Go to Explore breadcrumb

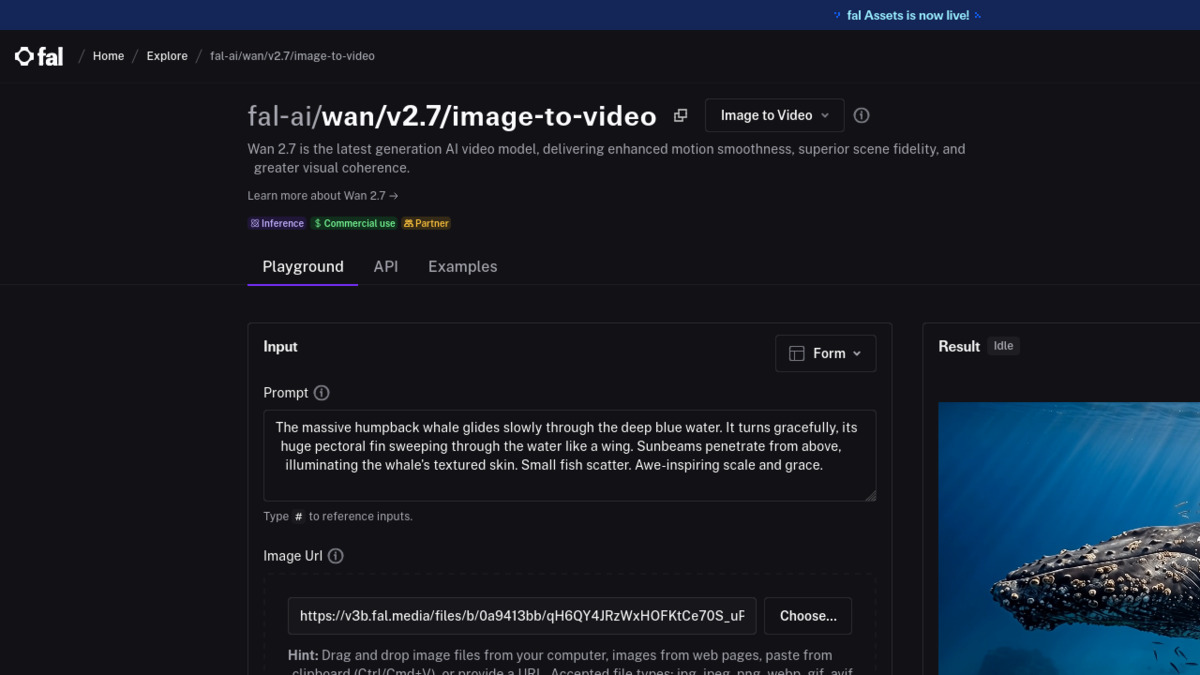(167, 56)
